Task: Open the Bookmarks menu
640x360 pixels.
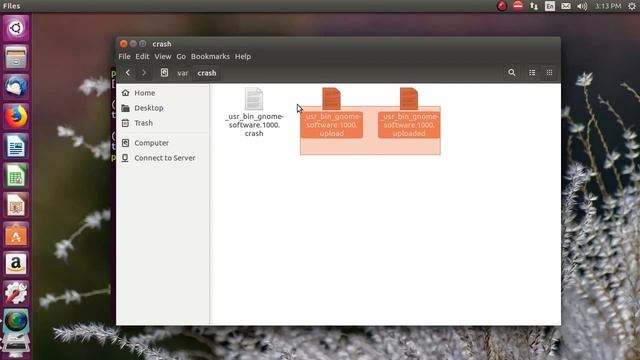Action: pyautogui.click(x=210, y=56)
